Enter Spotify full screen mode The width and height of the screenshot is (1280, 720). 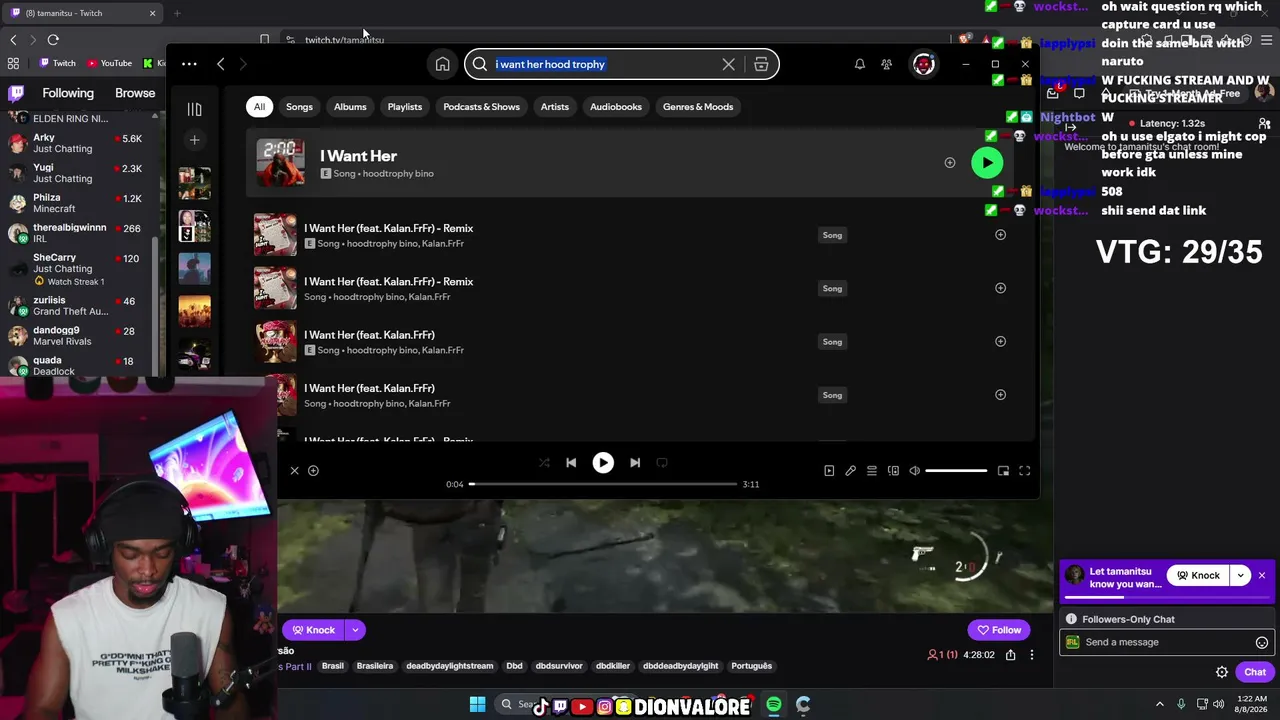1024,471
